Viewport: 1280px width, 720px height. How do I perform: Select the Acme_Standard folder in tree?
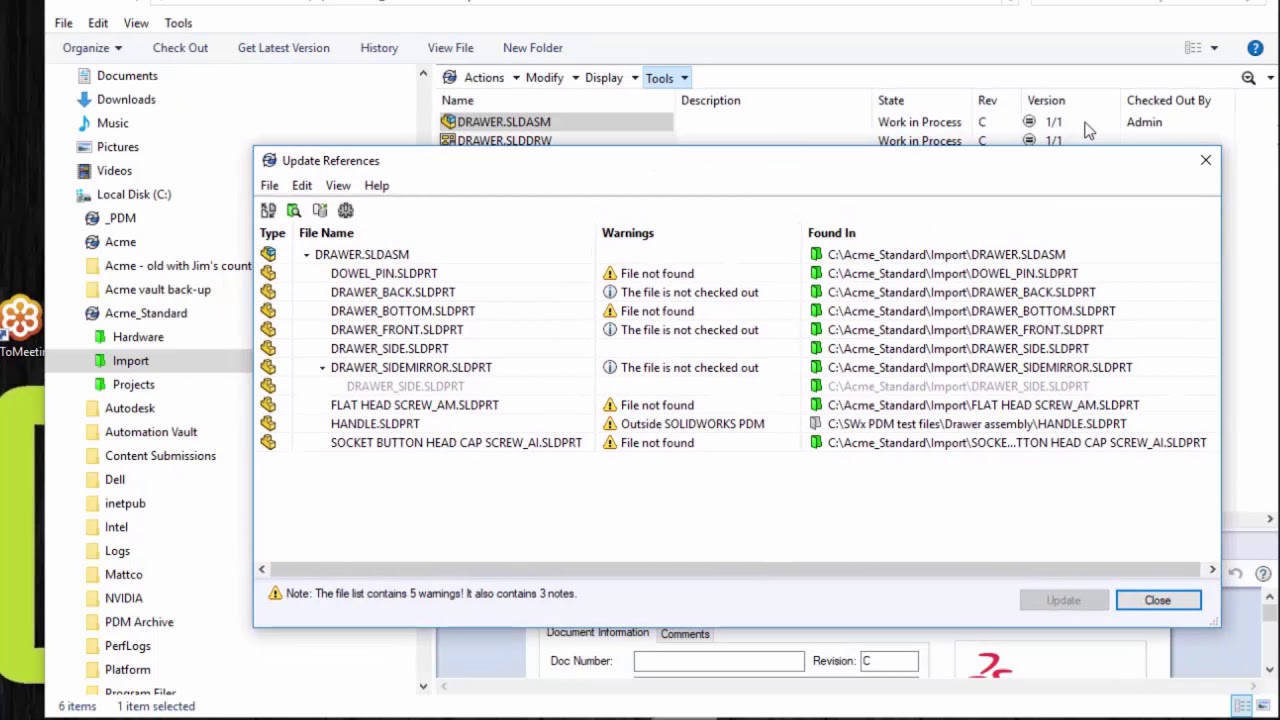pos(146,313)
